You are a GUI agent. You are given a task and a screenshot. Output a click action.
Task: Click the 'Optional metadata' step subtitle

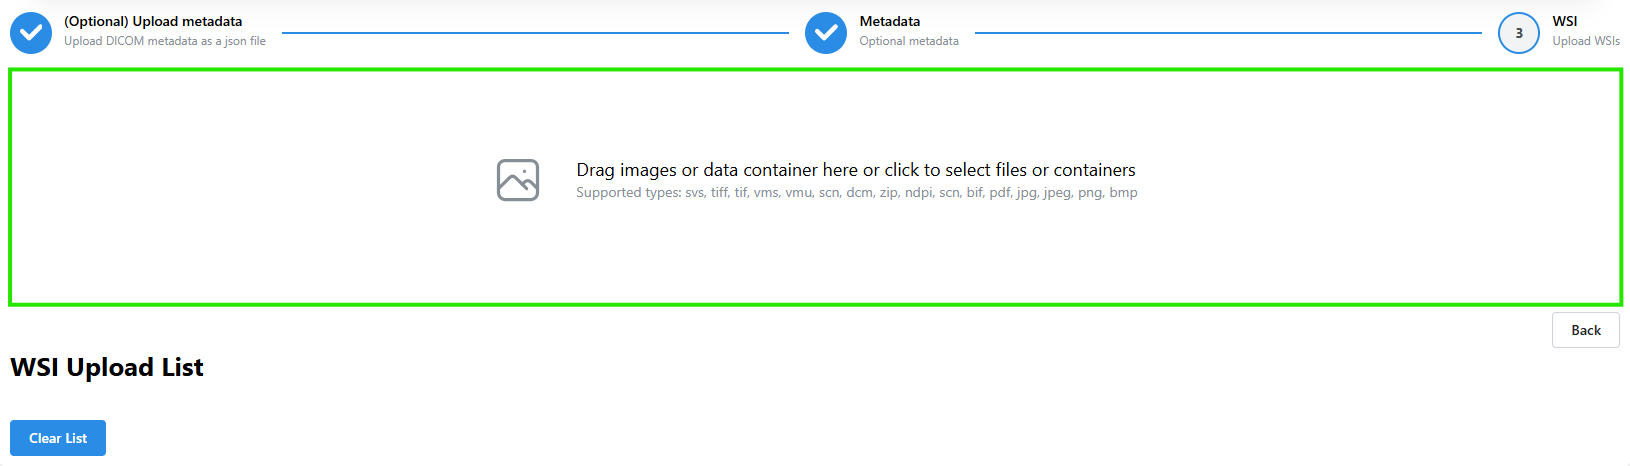[x=909, y=41]
